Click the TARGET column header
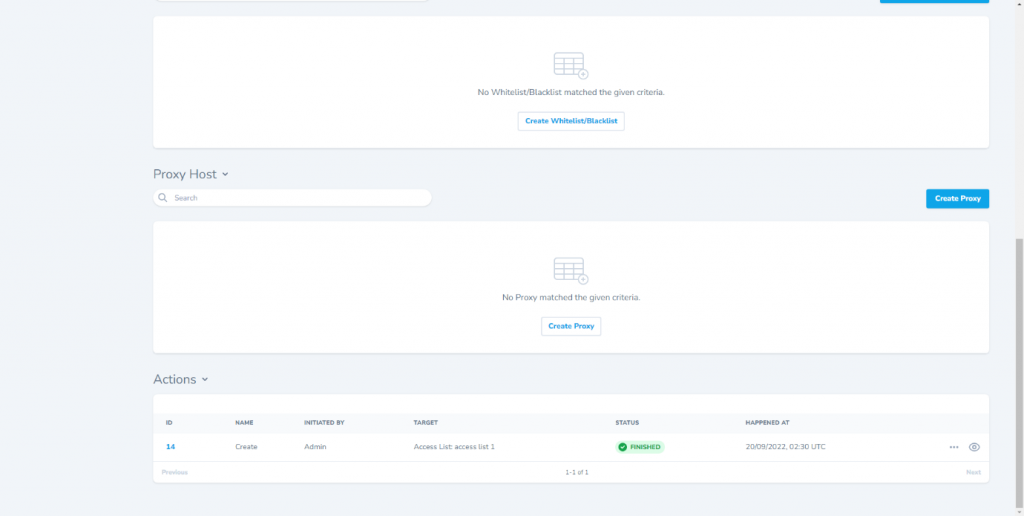 425,423
